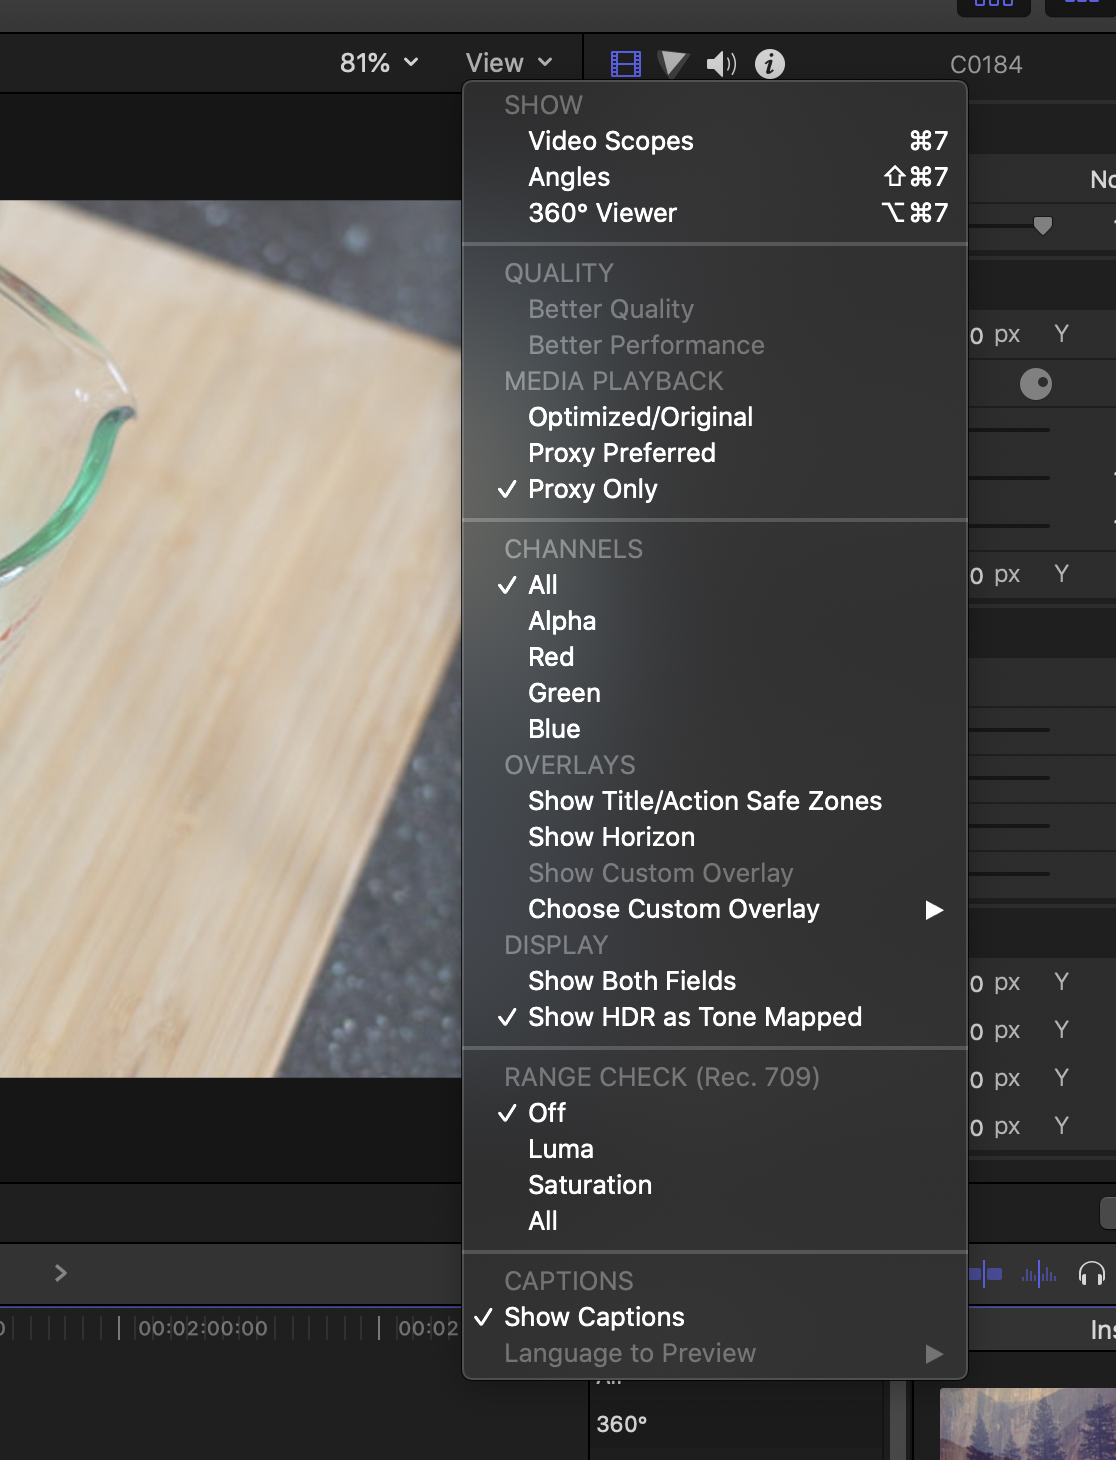Image resolution: width=1116 pixels, height=1460 pixels.
Task: Click the headphones solo icon
Action: coord(1091,1273)
